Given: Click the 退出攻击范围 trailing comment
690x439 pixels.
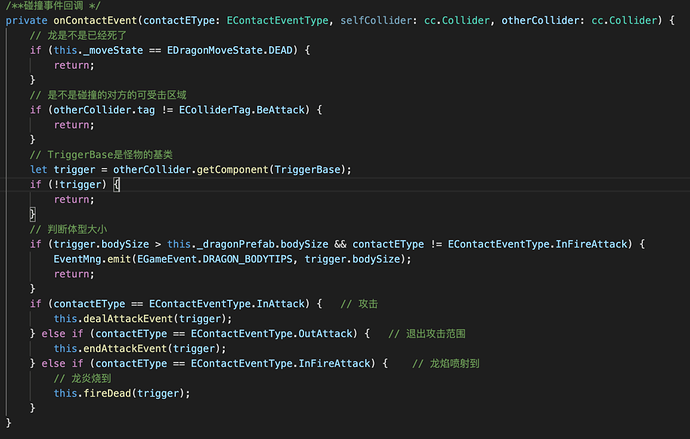Looking at the screenshot, I should pos(434,333).
